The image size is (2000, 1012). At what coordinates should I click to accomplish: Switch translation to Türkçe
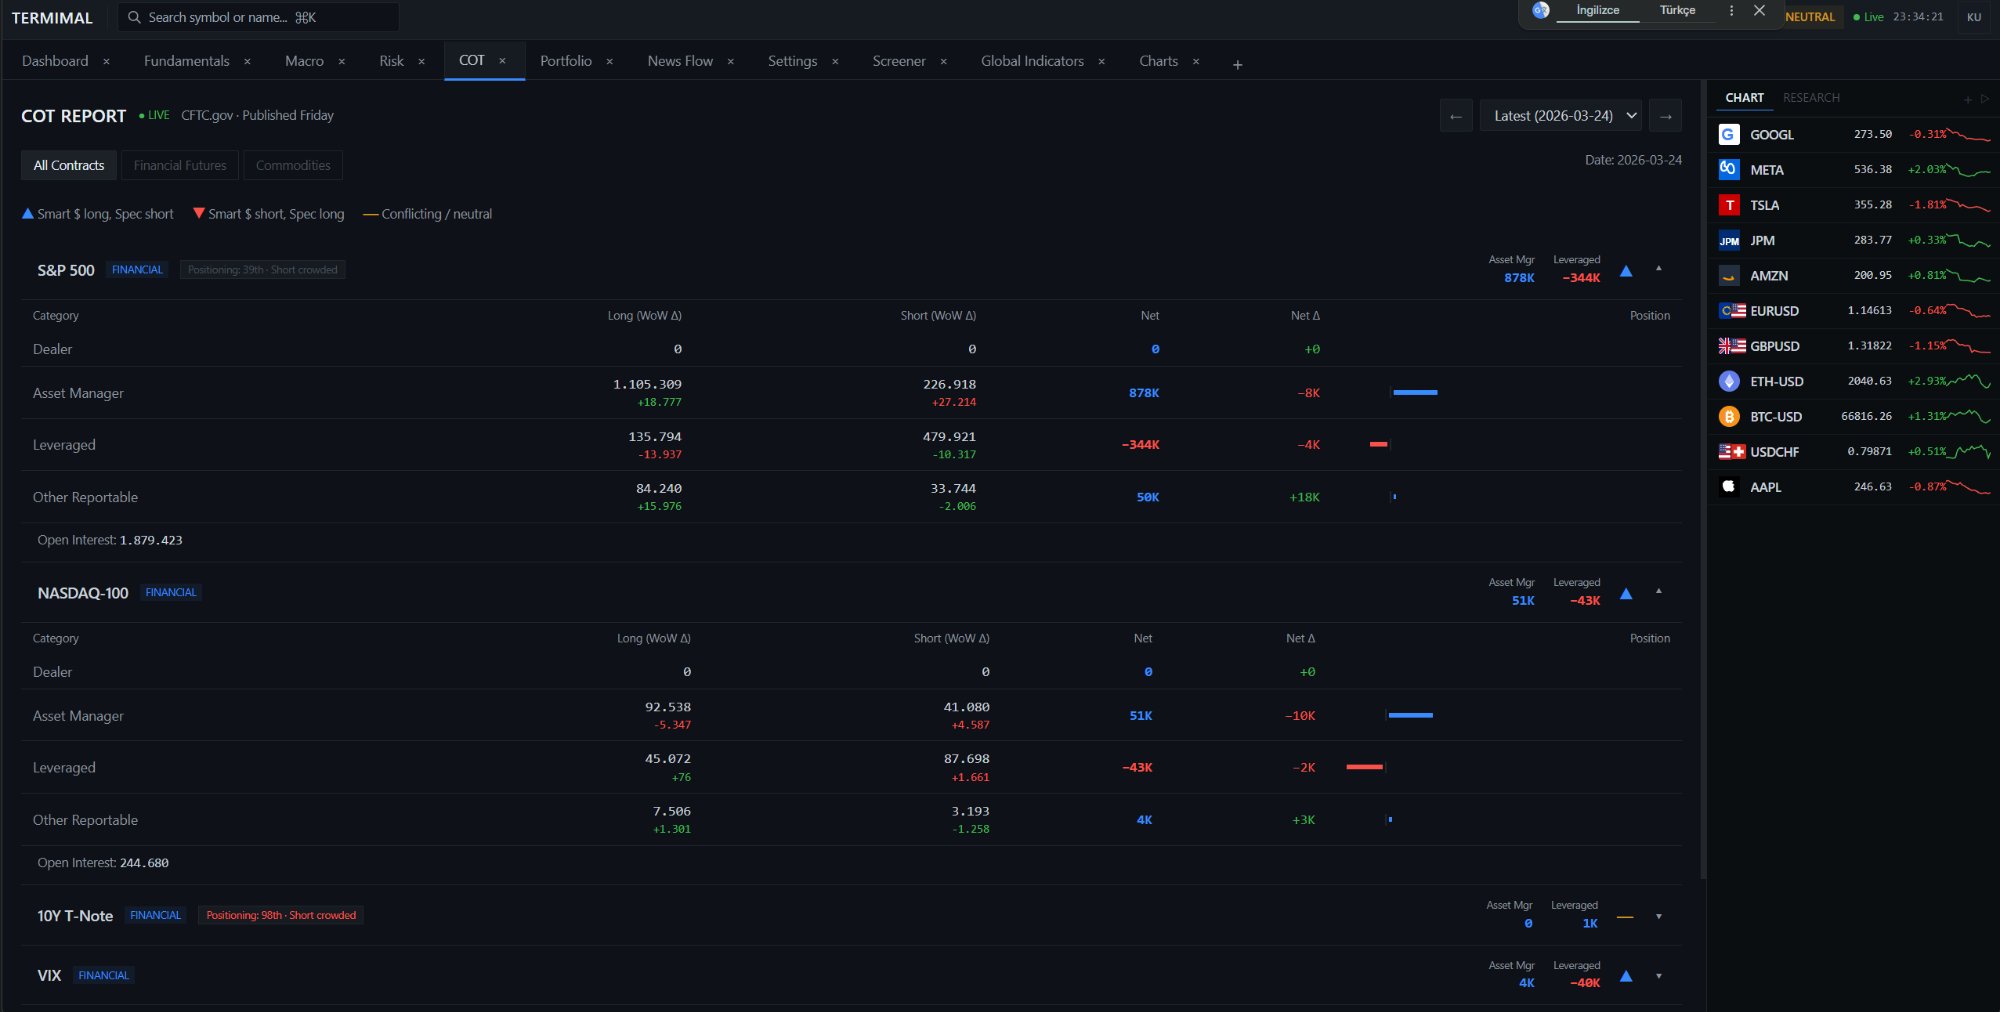[x=1677, y=11]
